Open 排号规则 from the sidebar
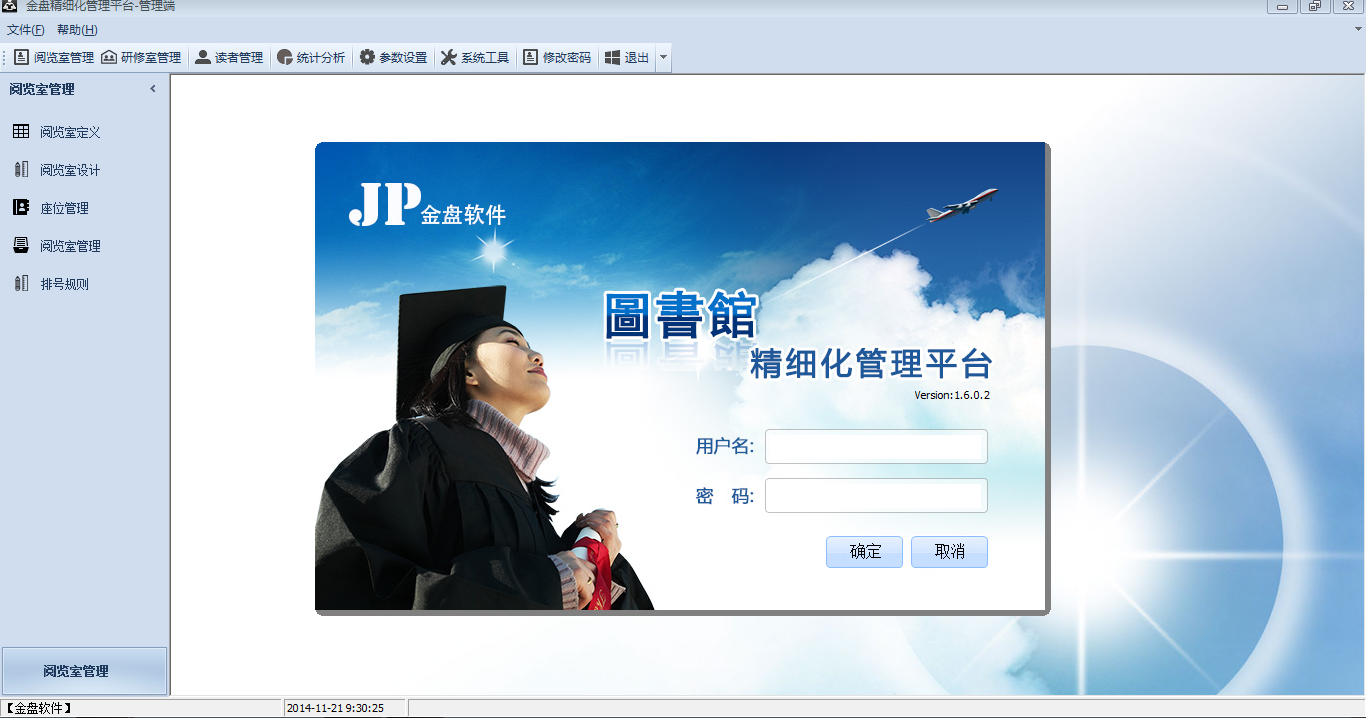 (64, 284)
